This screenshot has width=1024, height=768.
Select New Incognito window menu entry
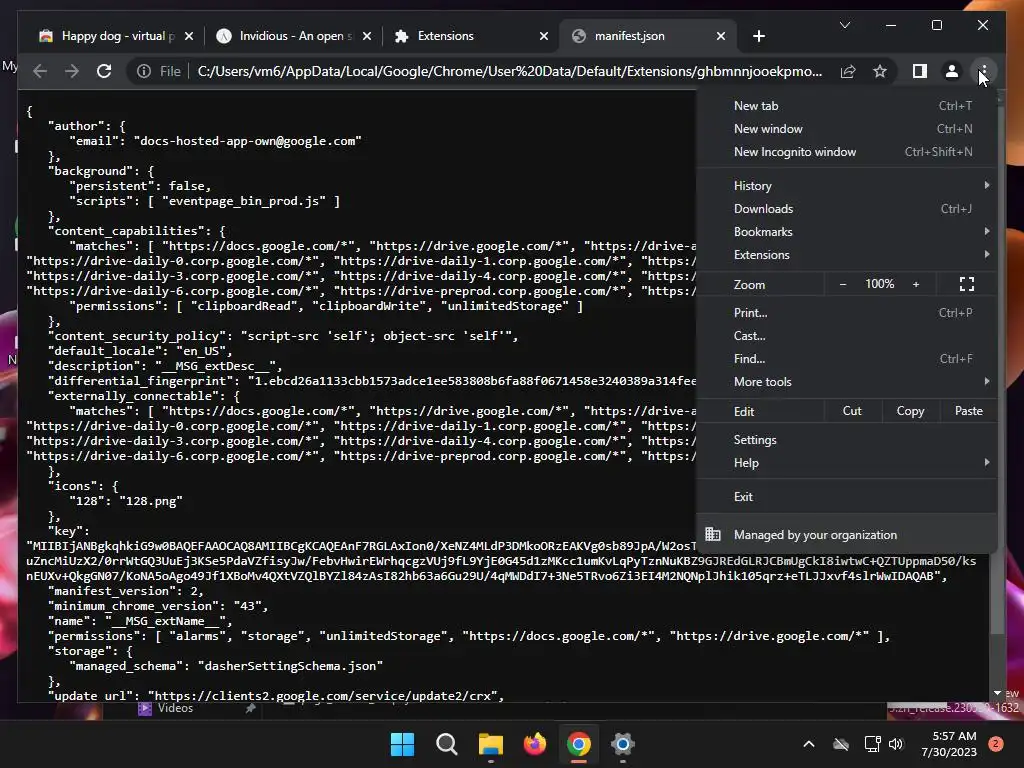click(x=847, y=152)
